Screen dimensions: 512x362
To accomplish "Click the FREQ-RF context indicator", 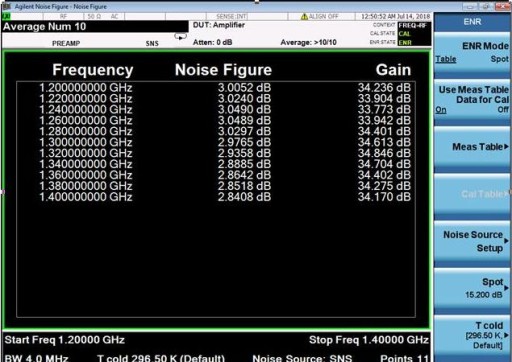I will [x=412, y=25].
